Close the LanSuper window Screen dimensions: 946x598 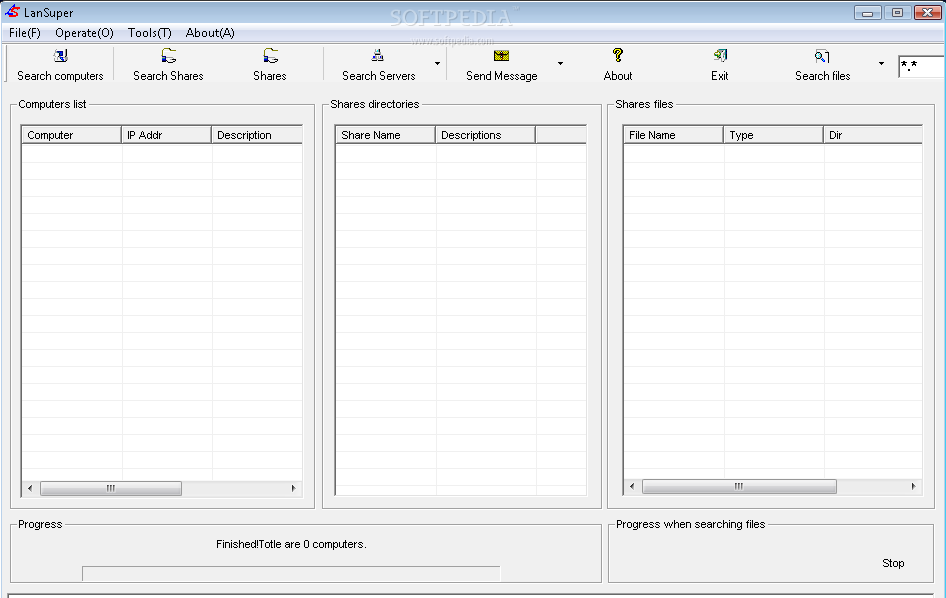pyautogui.click(x=927, y=12)
